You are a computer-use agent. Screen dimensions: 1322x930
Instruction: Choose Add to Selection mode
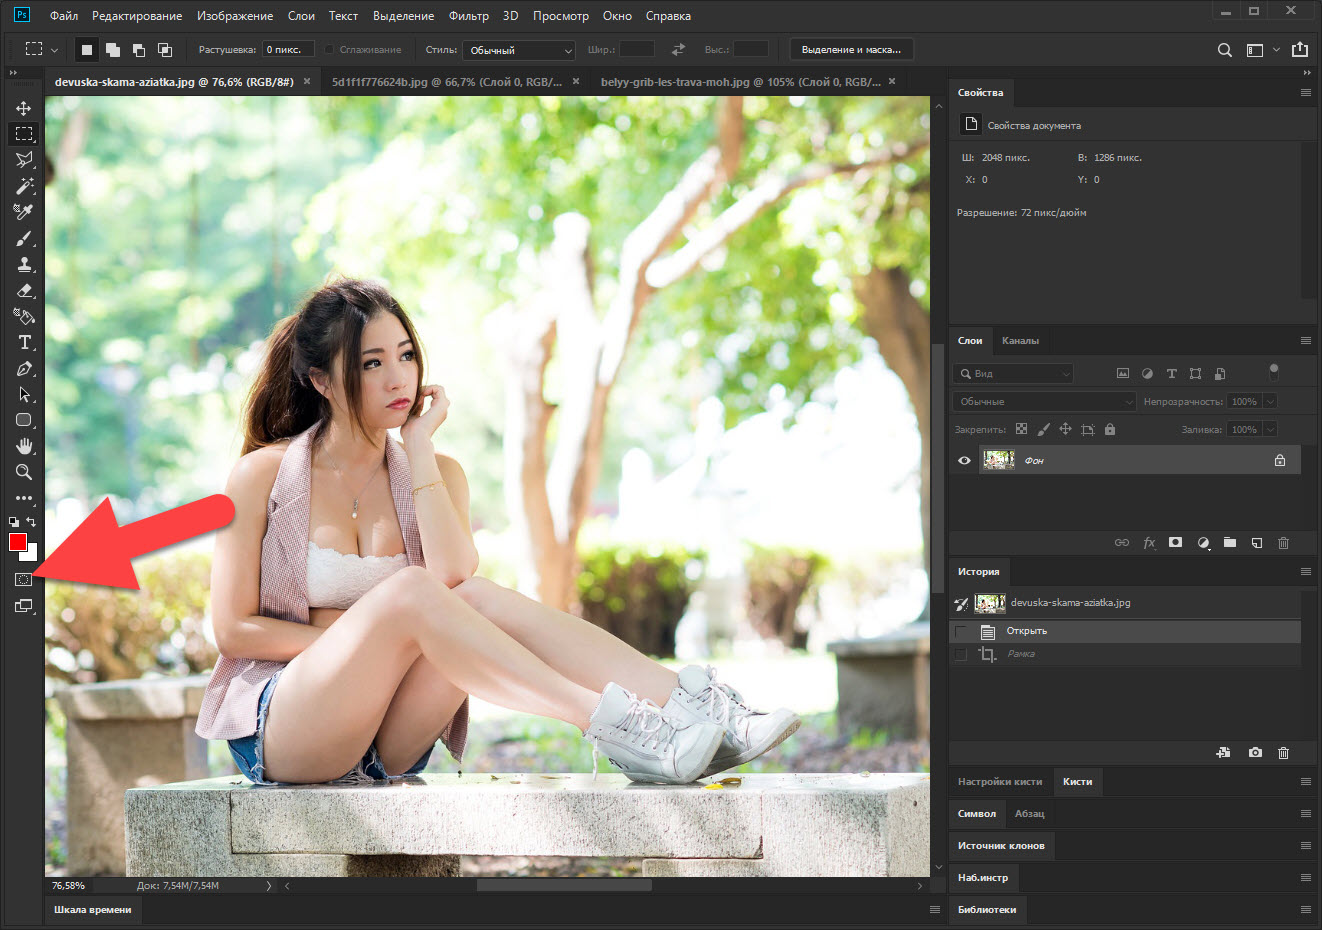113,49
